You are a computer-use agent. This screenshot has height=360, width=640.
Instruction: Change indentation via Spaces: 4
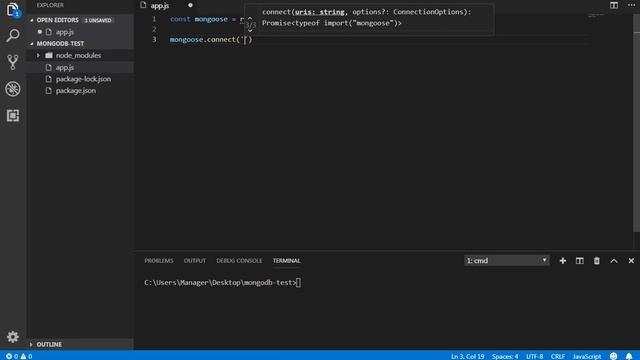[505, 356]
